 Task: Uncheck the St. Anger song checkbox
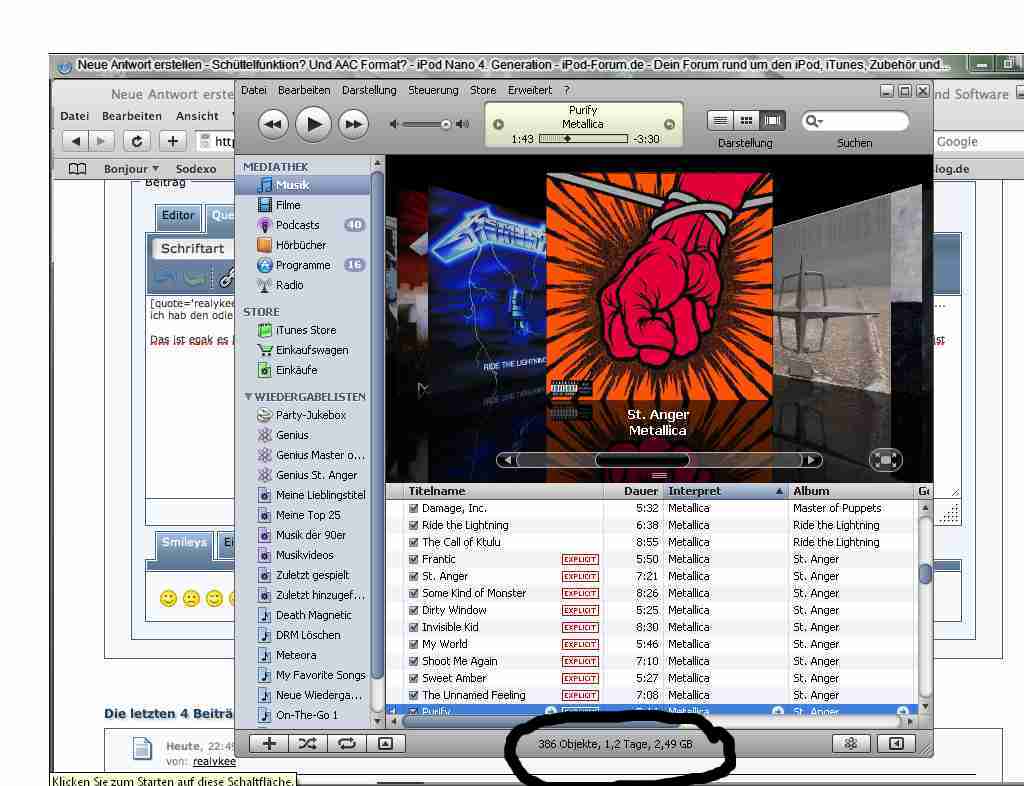tap(413, 576)
